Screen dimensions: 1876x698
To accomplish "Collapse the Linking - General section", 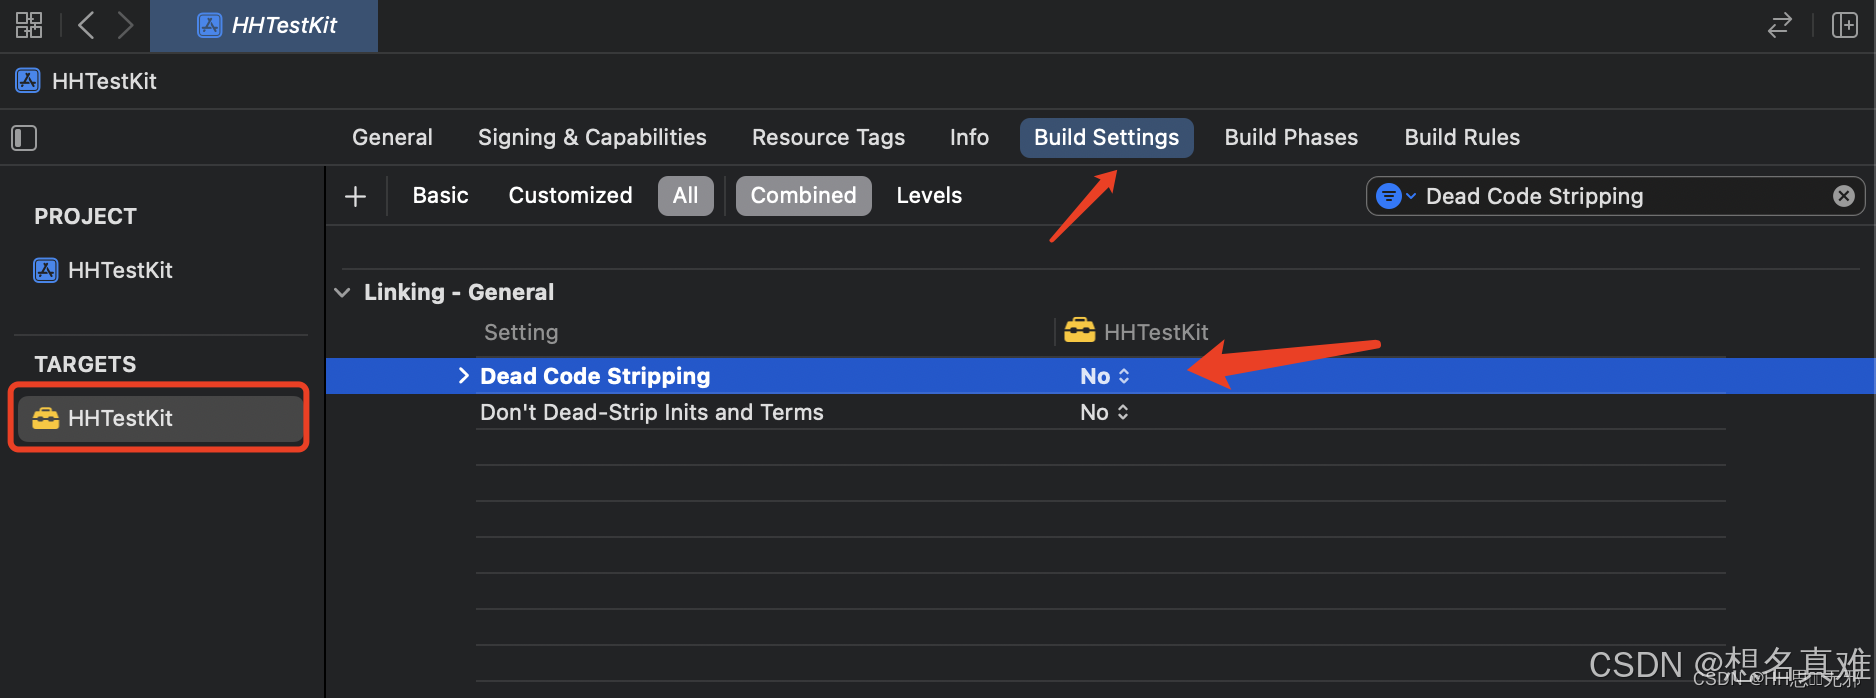I will point(342,292).
